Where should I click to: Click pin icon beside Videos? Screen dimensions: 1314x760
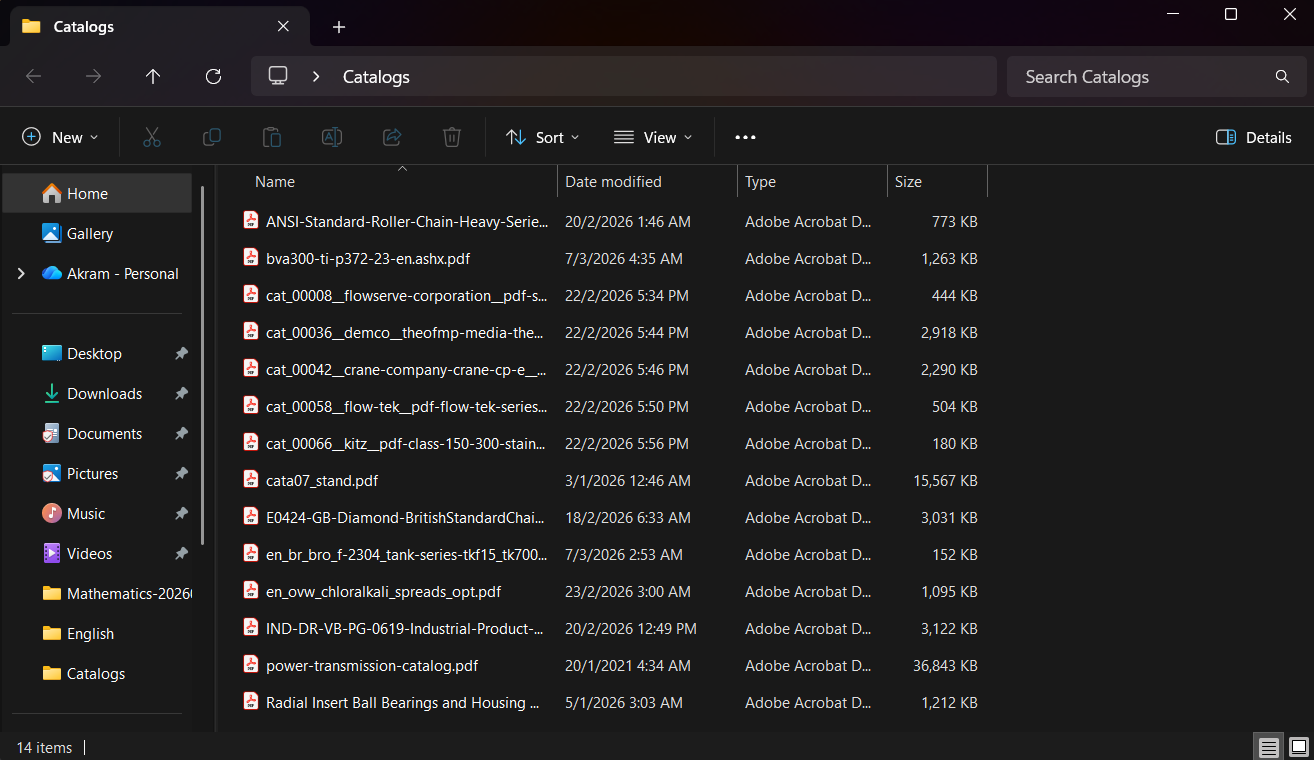pos(181,553)
